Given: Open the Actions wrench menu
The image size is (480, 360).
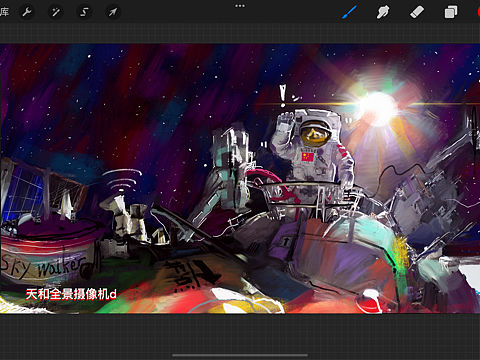Looking at the screenshot, I should (x=27, y=12).
